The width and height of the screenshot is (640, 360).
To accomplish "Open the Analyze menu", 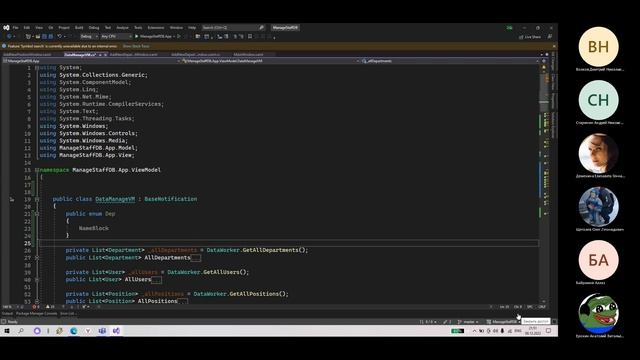I will [x=122, y=28].
